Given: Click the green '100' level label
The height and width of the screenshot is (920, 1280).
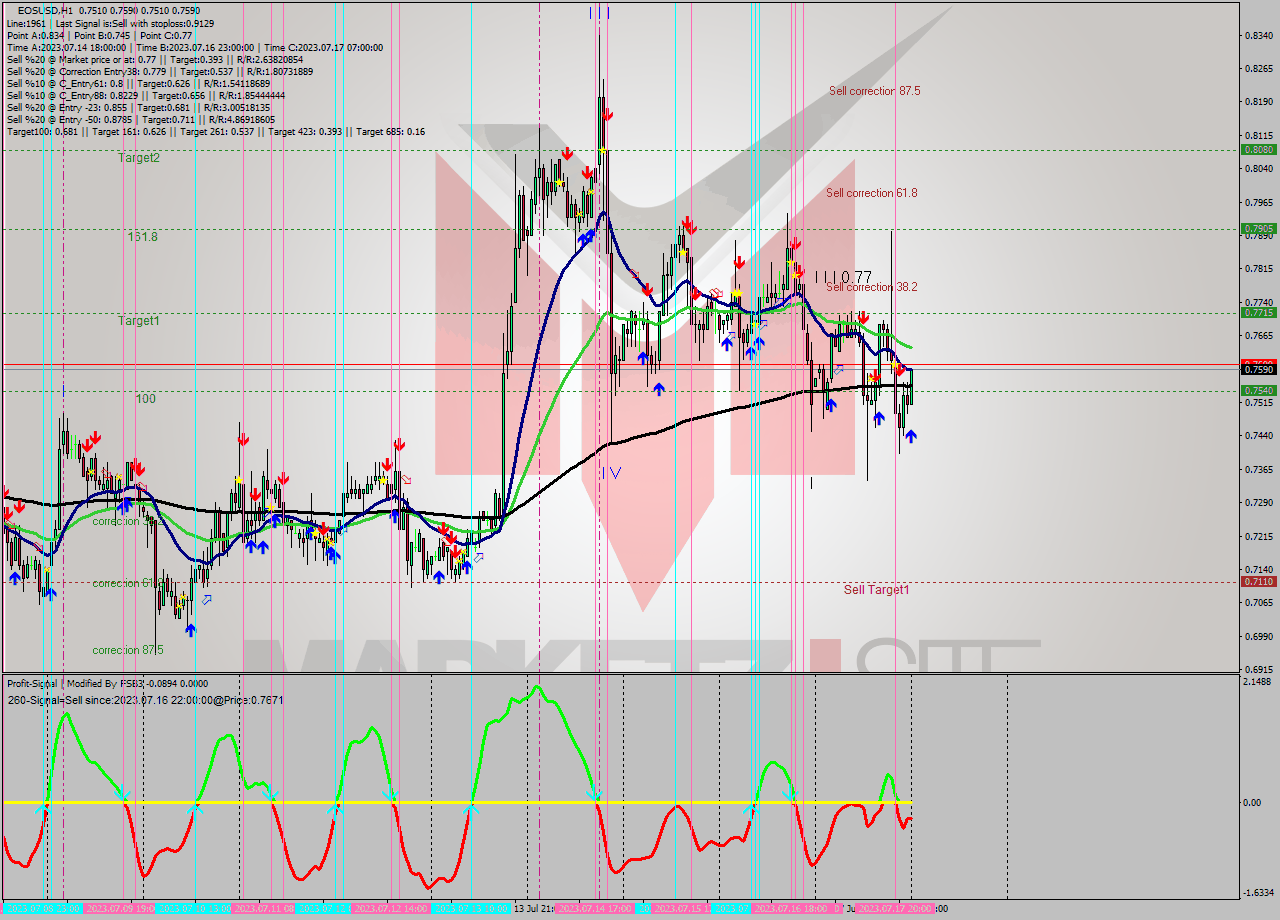Looking at the screenshot, I should click(146, 399).
